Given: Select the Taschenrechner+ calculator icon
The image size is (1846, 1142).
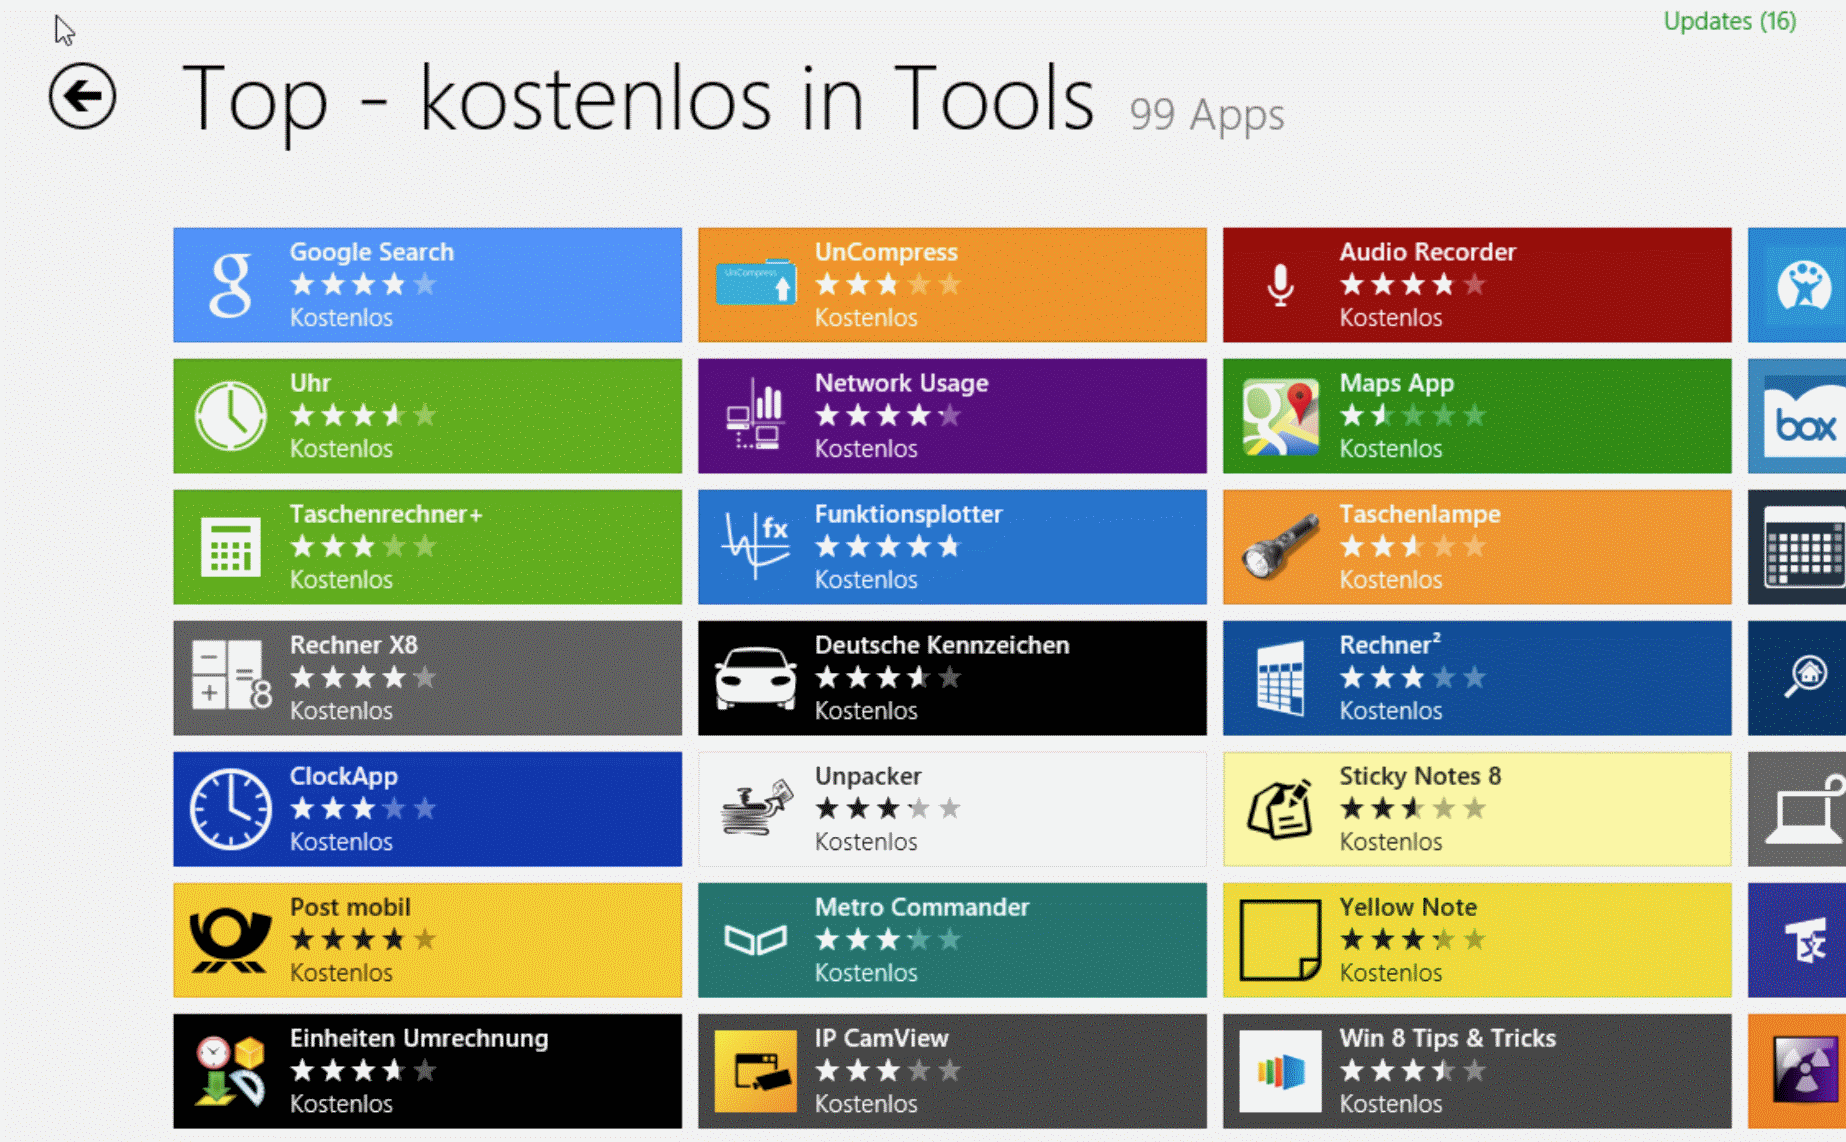Looking at the screenshot, I should 231,547.
